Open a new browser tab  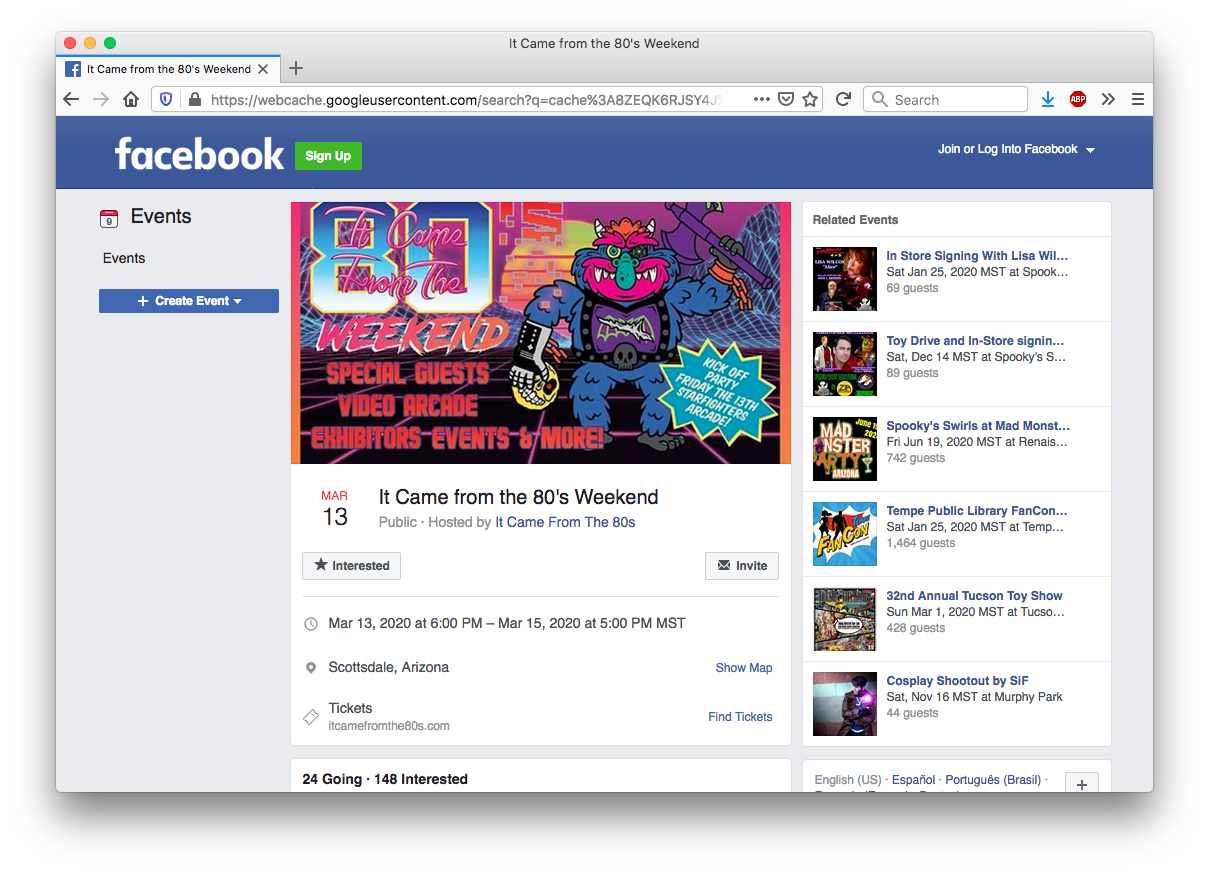[x=295, y=69]
